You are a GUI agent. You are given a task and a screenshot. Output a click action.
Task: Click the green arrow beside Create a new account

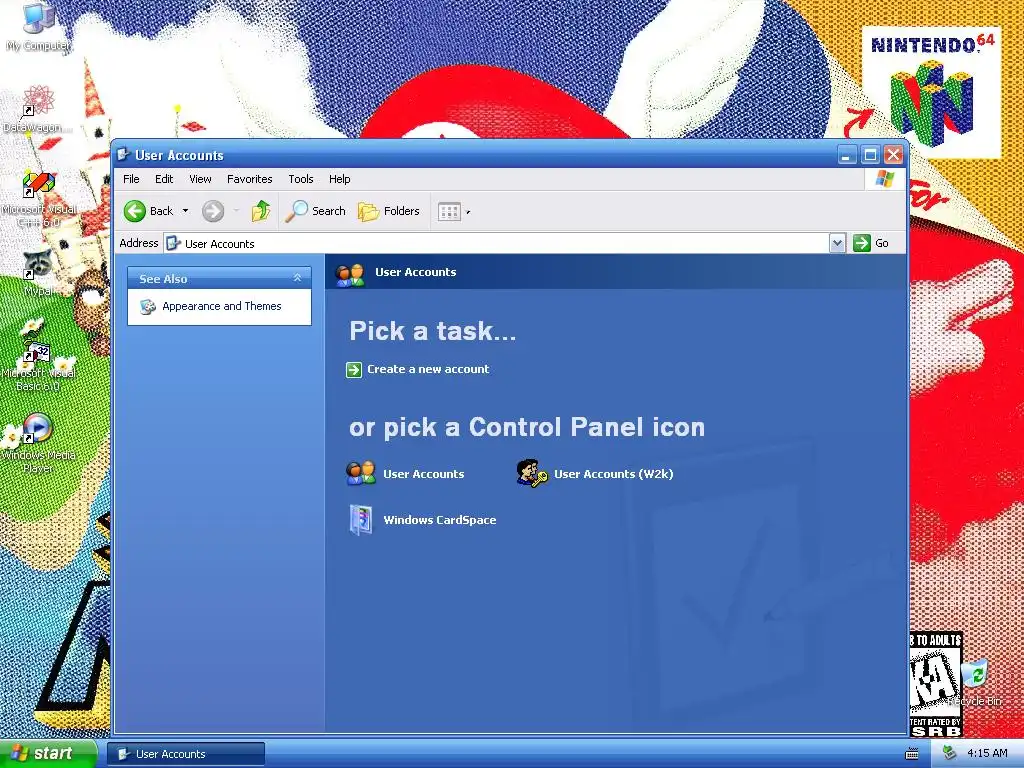pyautogui.click(x=354, y=370)
